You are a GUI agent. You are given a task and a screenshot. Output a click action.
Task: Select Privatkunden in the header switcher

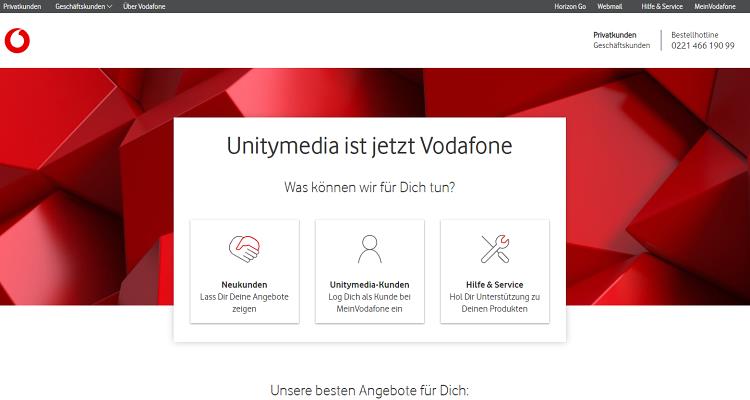pos(615,35)
